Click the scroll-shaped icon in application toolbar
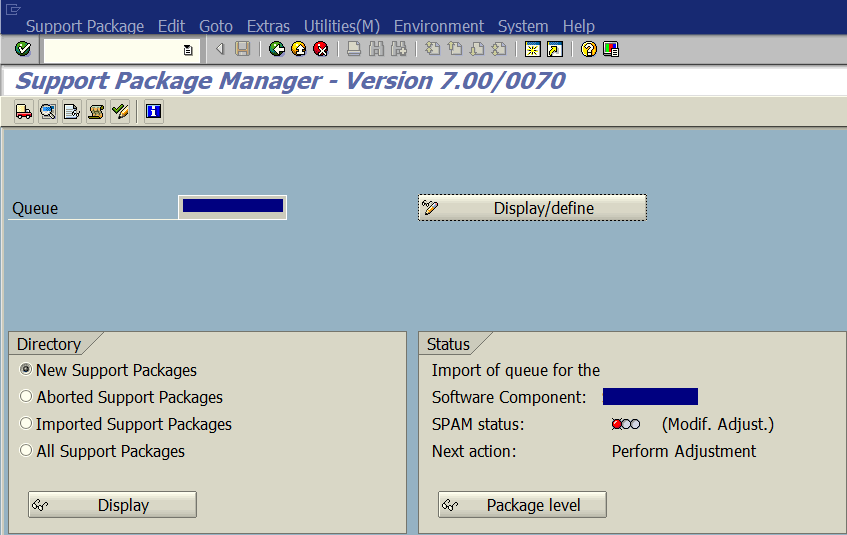The height and width of the screenshot is (535, 847). pyautogui.click(x=96, y=111)
